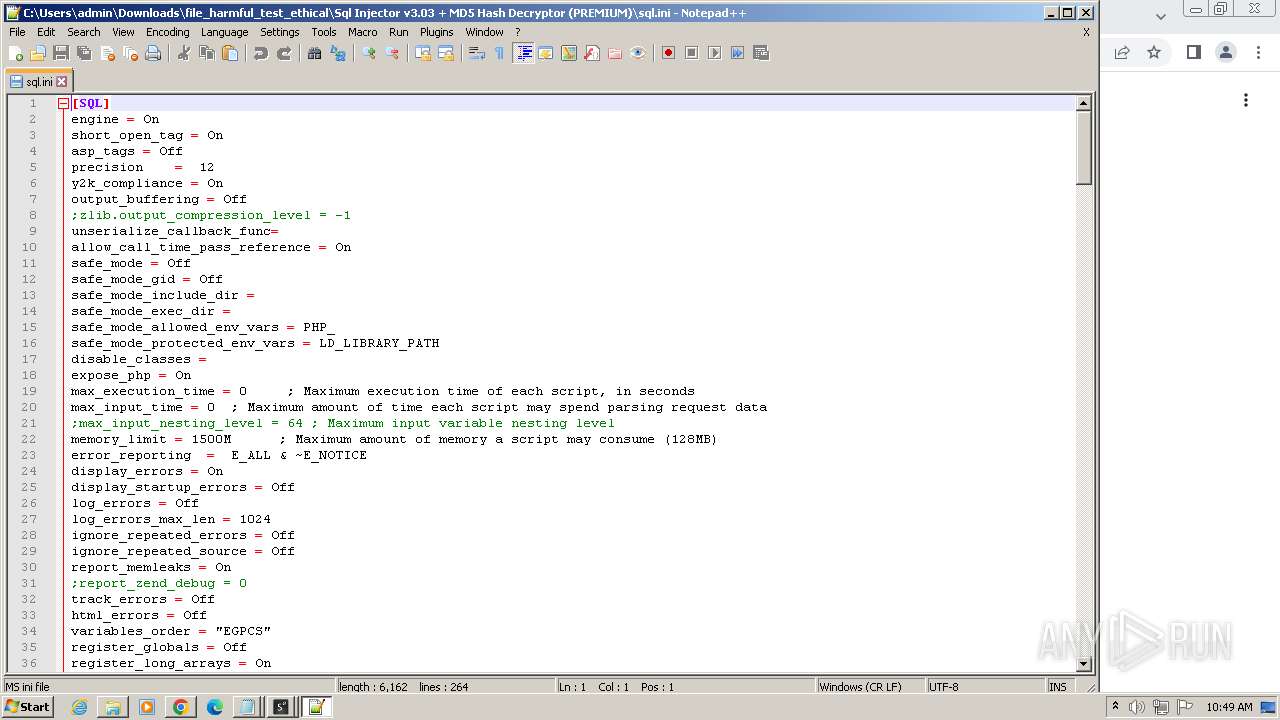Viewport: 1280px width, 720px height.
Task: Open the Encoding menu
Action: coord(167,32)
